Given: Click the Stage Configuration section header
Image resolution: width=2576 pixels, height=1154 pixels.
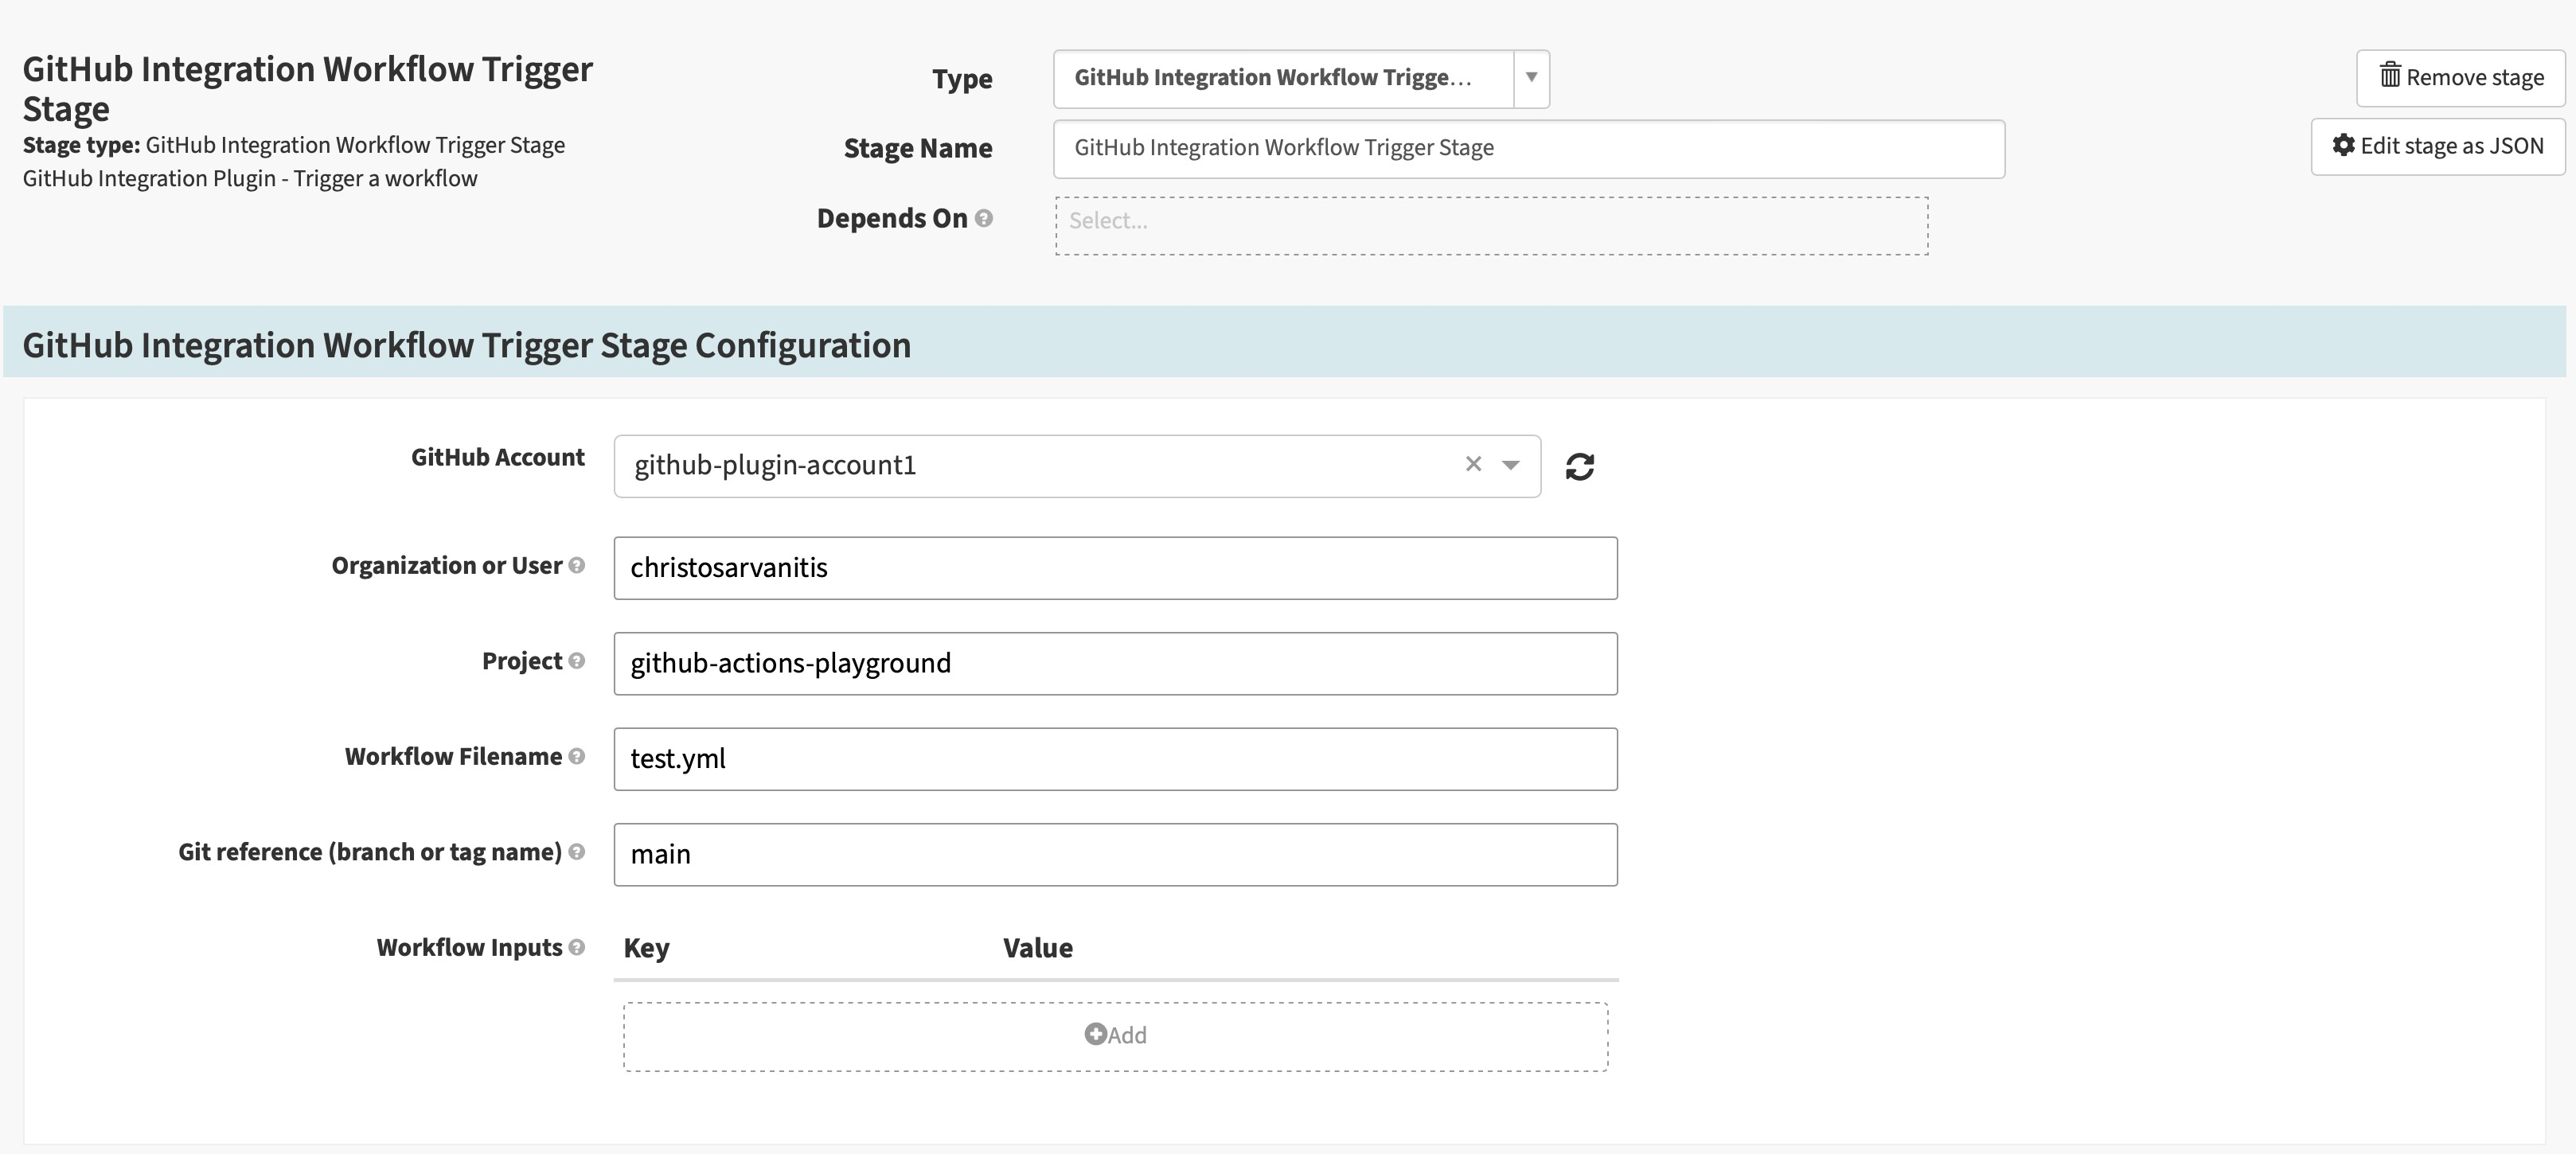Looking at the screenshot, I should (466, 345).
